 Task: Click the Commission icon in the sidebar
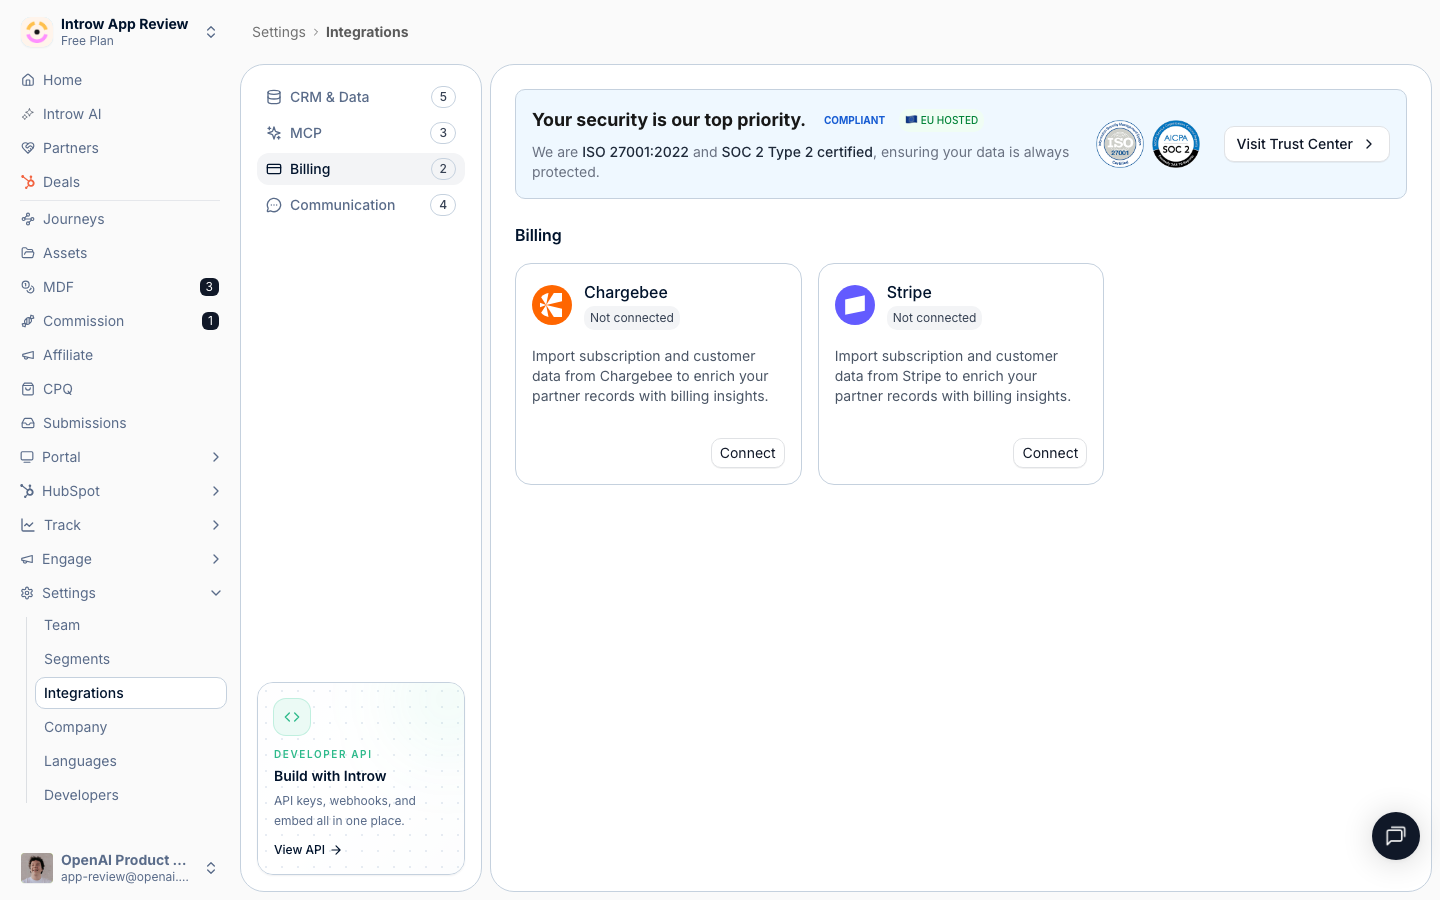tap(28, 321)
